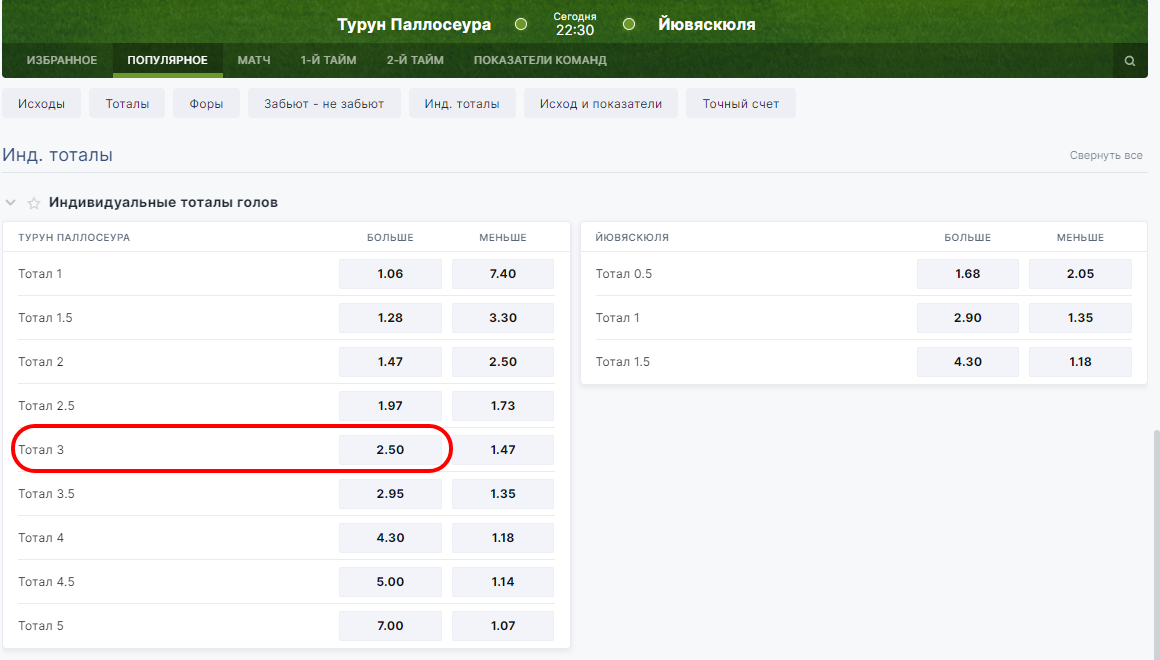The height and width of the screenshot is (660, 1160).
Task: Bet Йювяскюля Тотал 0.5 меньше 2.05
Action: [1080, 274]
